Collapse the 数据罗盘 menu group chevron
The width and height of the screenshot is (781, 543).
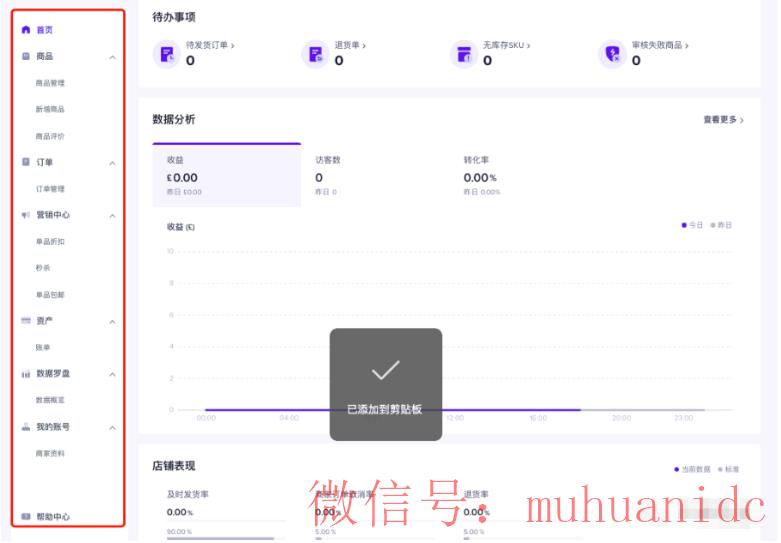[113, 375]
